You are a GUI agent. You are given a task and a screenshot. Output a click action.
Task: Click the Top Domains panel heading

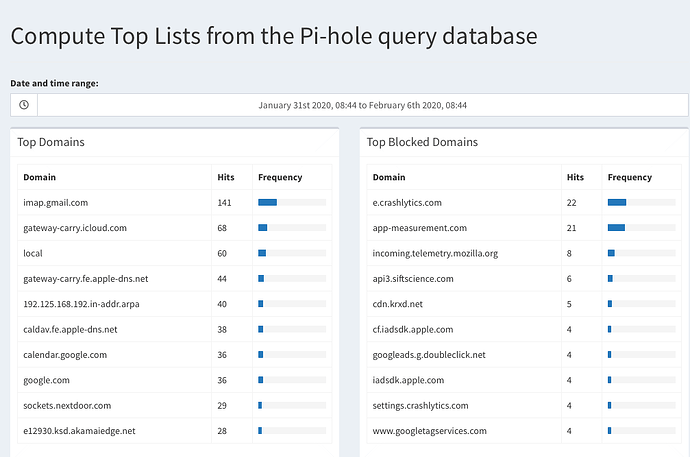pos(51,142)
